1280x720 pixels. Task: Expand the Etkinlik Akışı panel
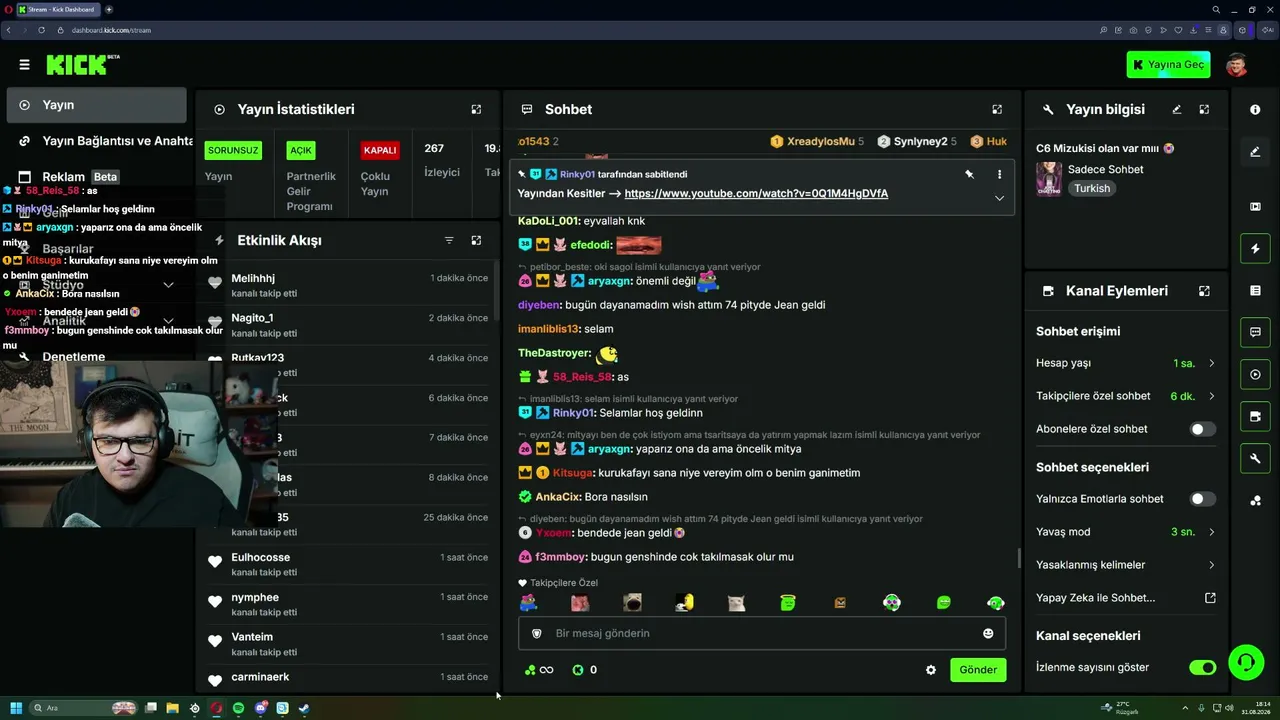476,240
